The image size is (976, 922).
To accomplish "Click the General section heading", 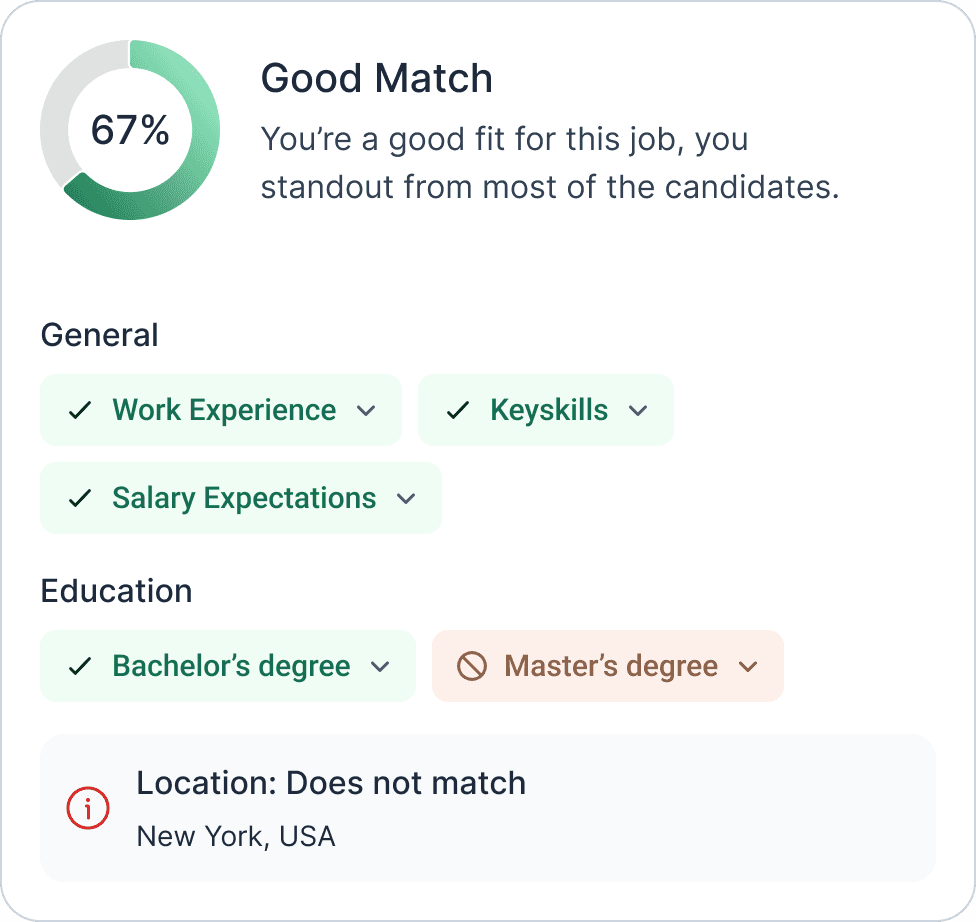I will pyautogui.click(x=99, y=336).
